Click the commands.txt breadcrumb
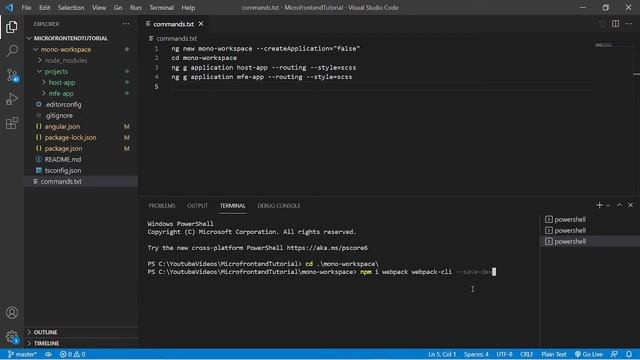640x360 pixels. 173,38
